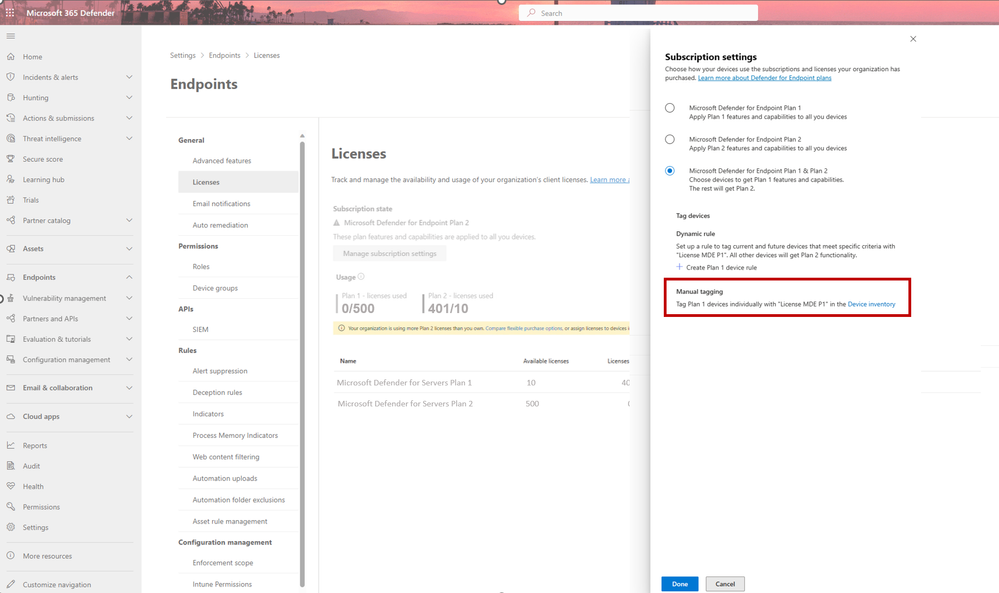The height and width of the screenshot is (593, 999).
Task: Click the Incidents & alerts shield icon
Action: pyautogui.click(x=11, y=77)
